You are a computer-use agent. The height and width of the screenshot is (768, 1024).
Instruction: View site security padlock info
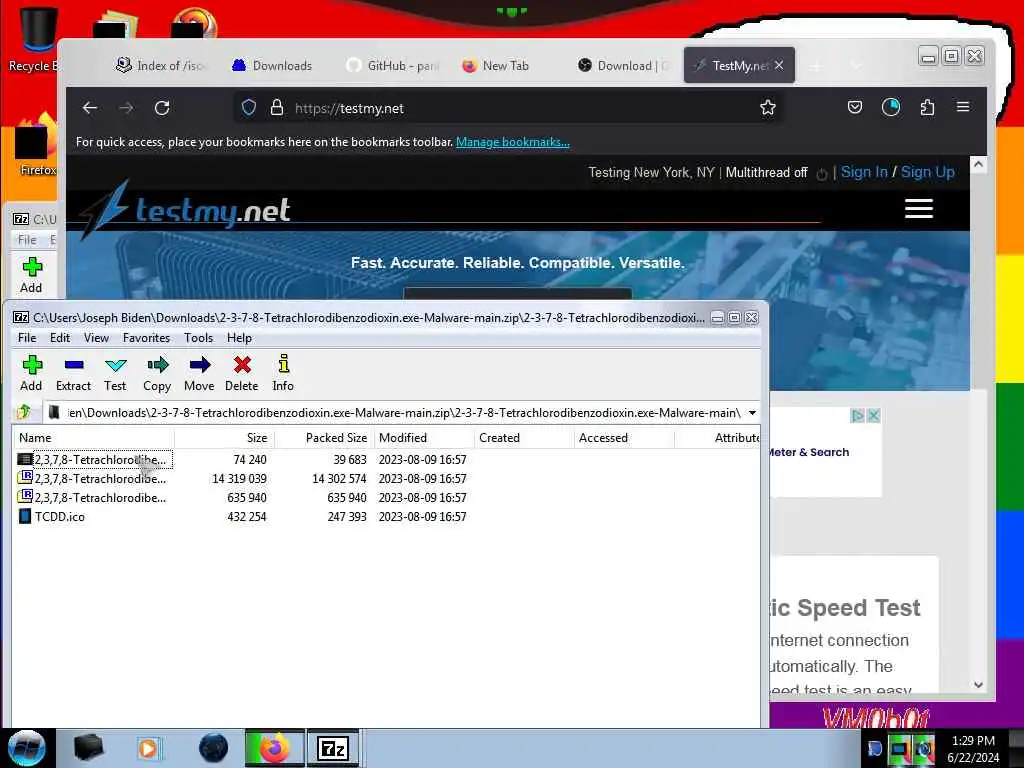(x=277, y=108)
